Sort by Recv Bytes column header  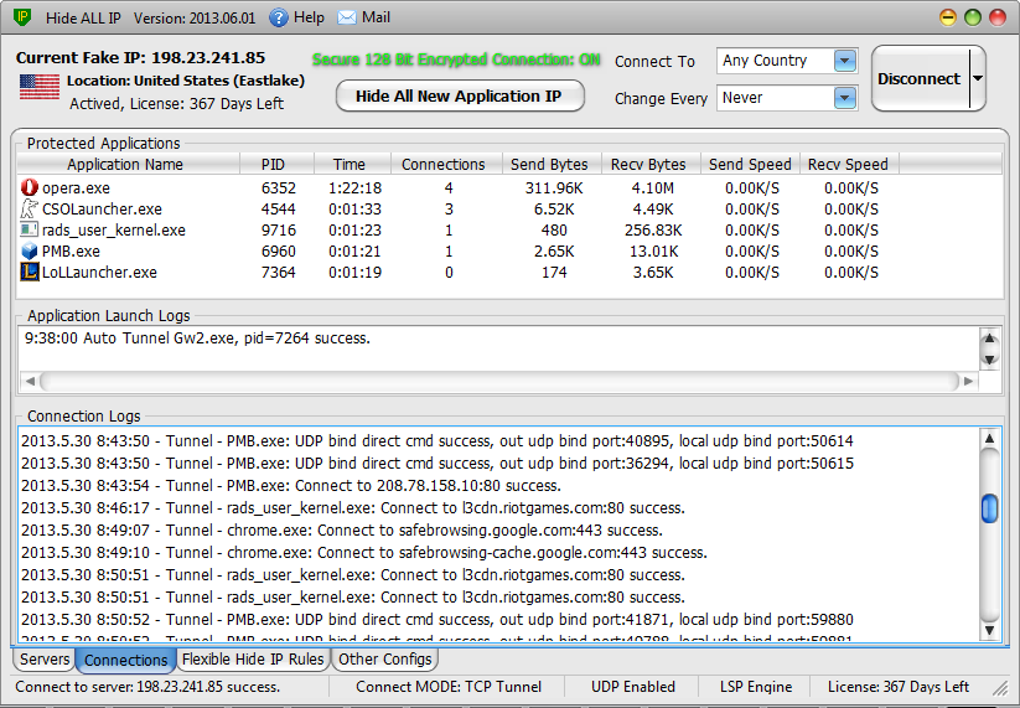[651, 164]
